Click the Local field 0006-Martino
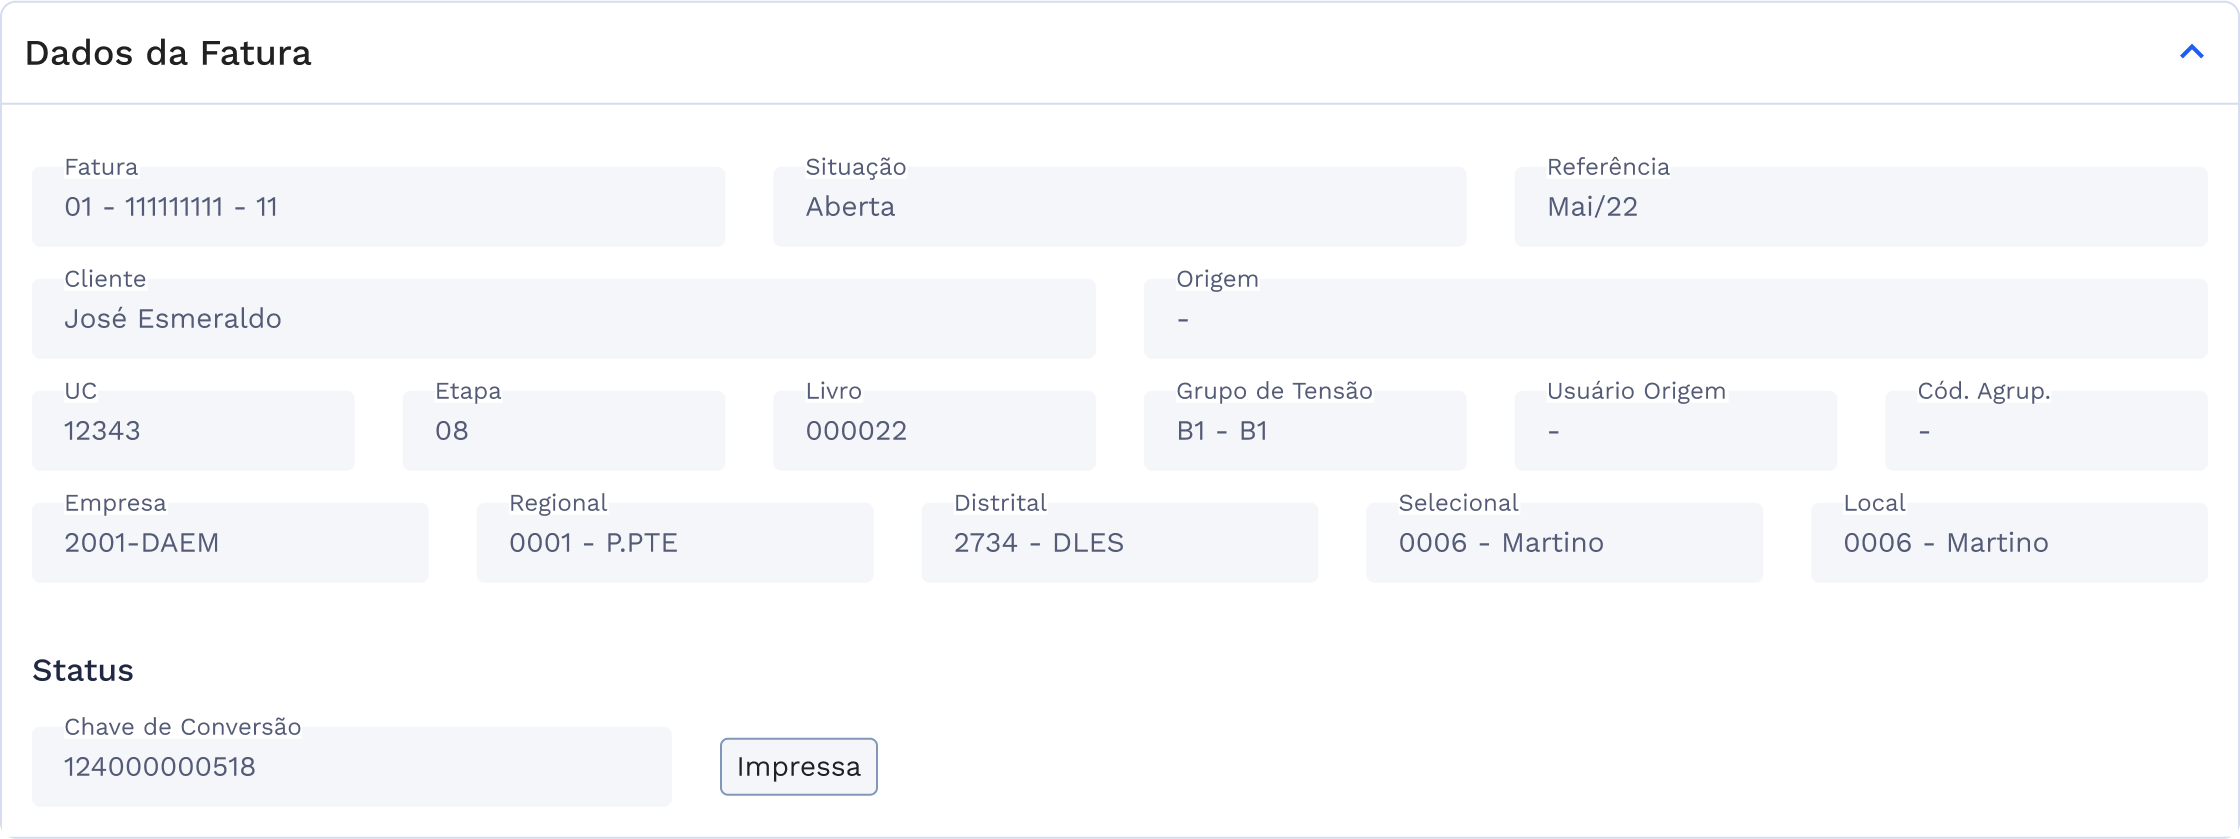This screenshot has height=839, width=2240. 2009,542
